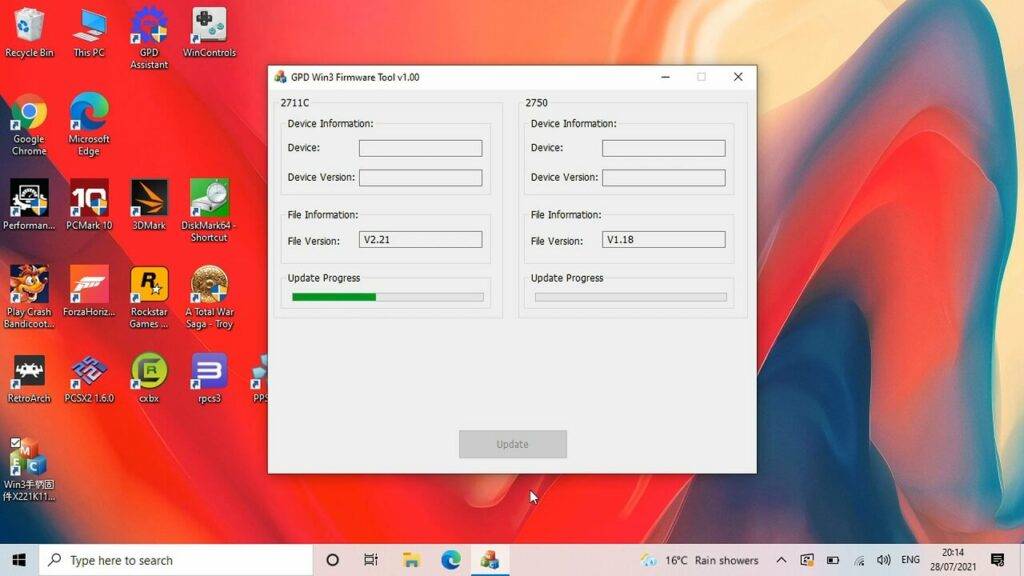Click the 2711C Device Version field
The height and width of the screenshot is (576, 1024).
[421, 178]
